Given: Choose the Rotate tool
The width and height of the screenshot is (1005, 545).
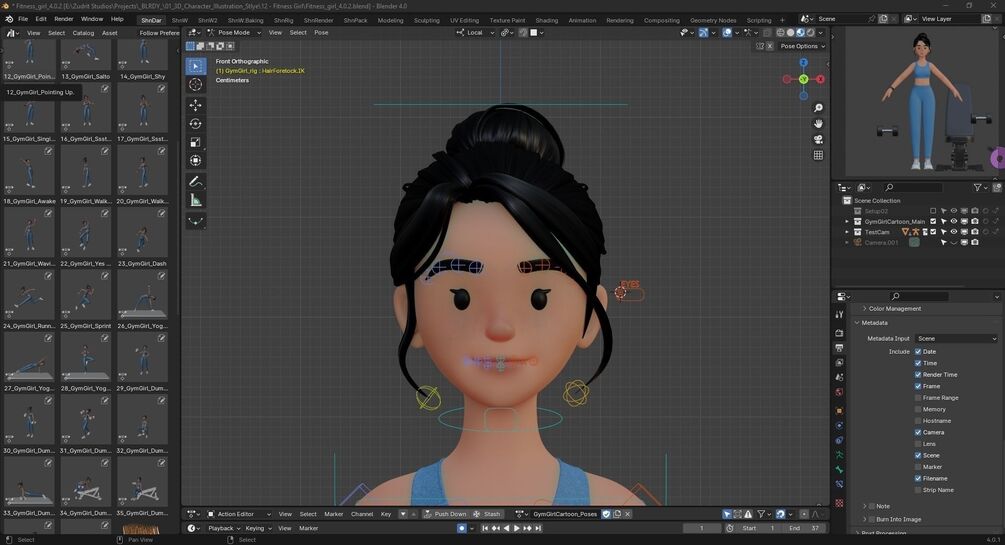Looking at the screenshot, I should point(195,124).
